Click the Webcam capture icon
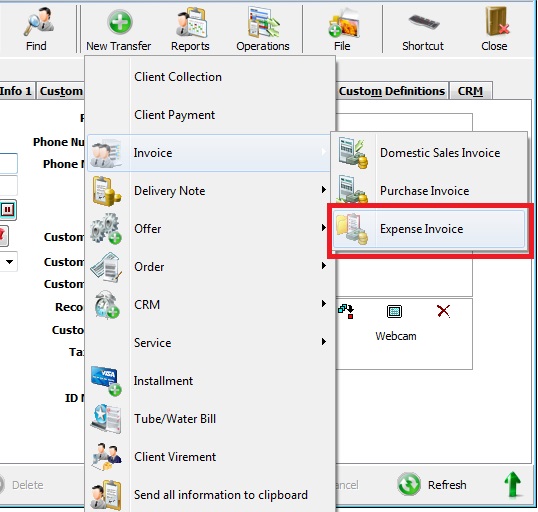Image resolution: width=538 pixels, height=512 pixels. 395,312
